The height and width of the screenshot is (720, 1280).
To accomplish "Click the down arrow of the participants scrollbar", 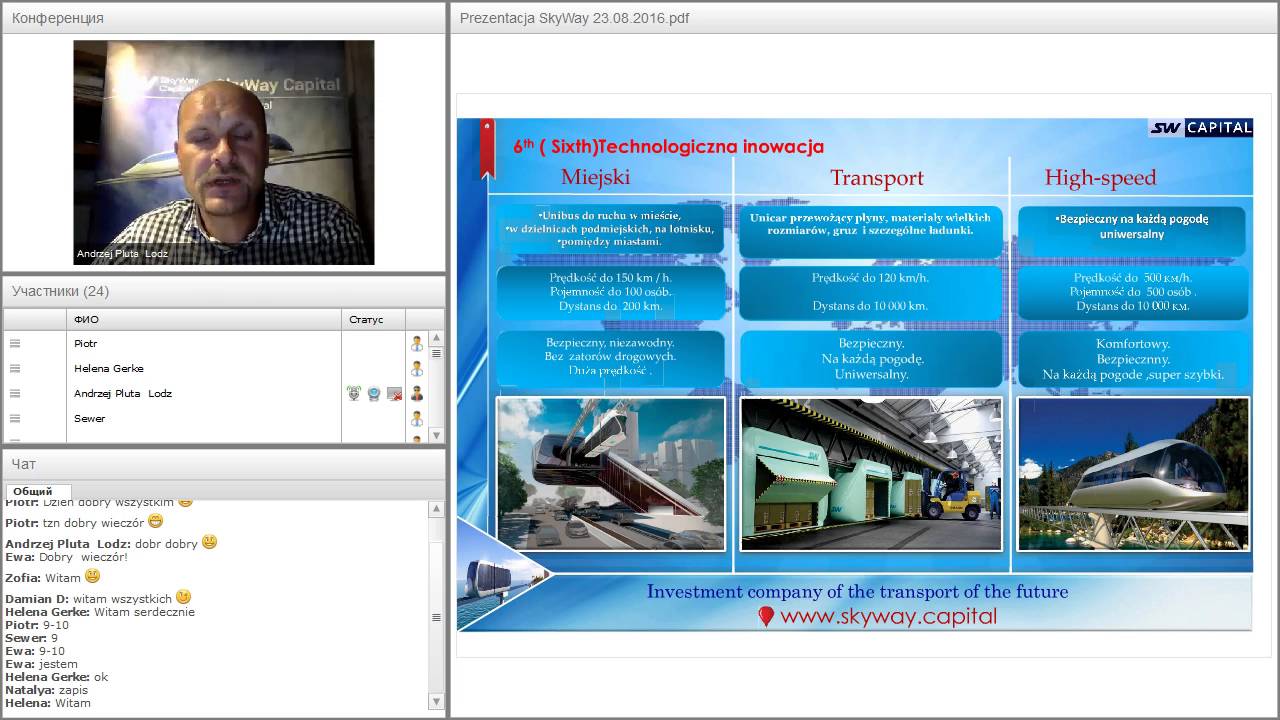I will tap(436, 436).
